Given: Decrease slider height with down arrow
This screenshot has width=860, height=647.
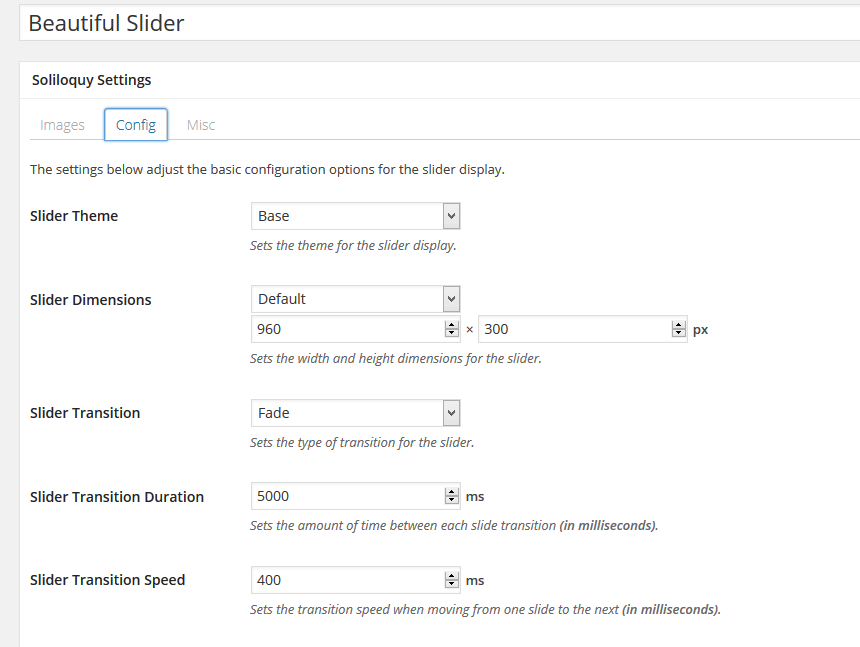Looking at the screenshot, I should pos(678,333).
